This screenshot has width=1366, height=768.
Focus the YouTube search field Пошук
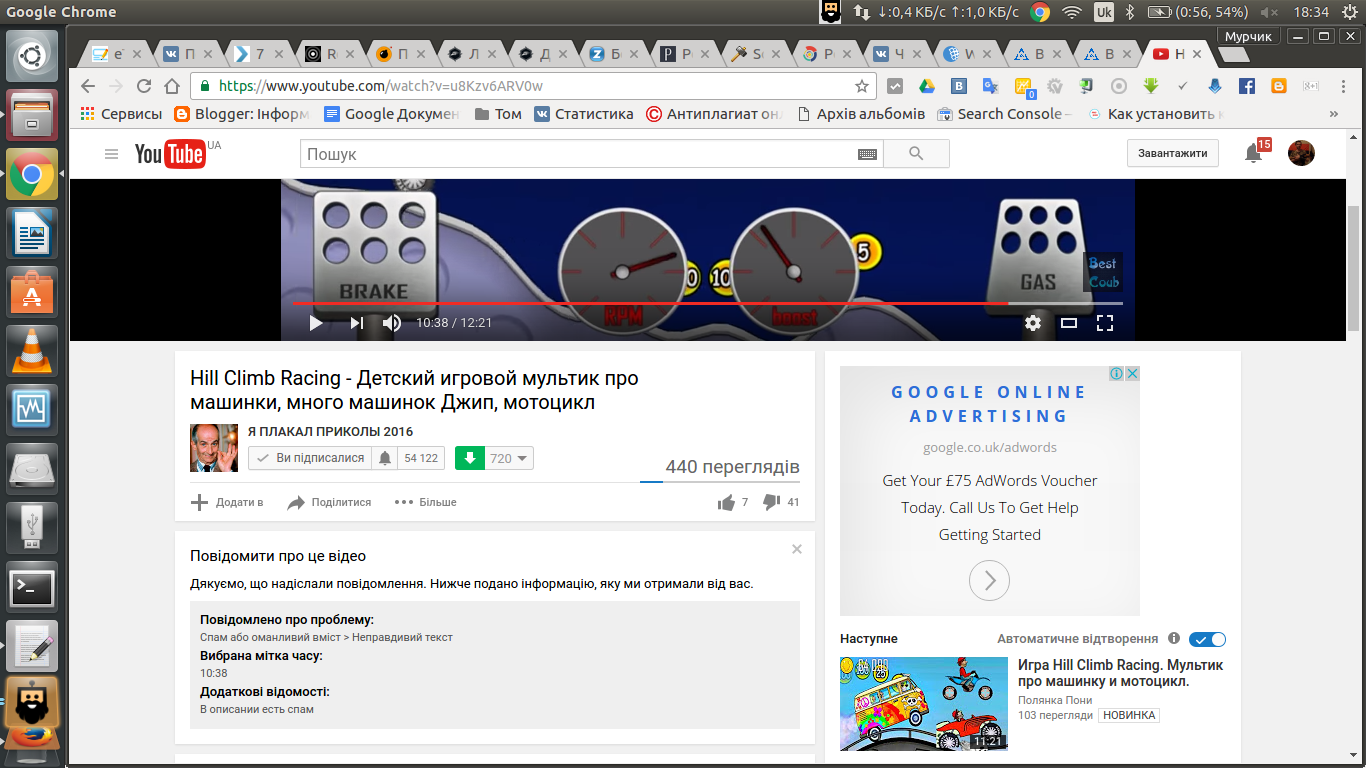tap(578, 154)
